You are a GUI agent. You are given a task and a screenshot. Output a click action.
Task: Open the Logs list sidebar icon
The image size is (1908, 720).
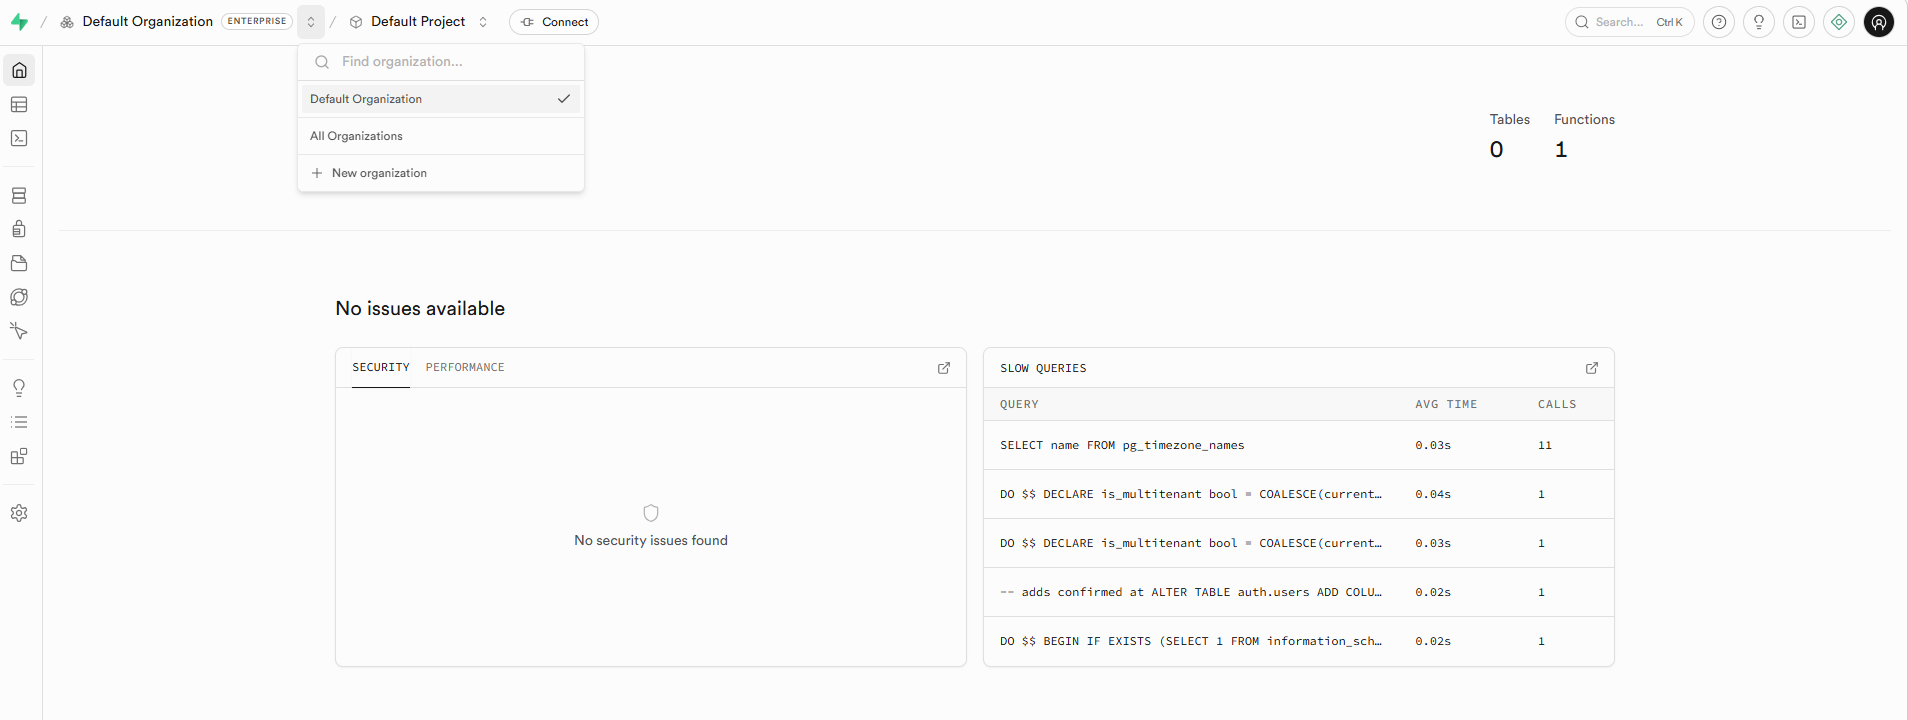(x=19, y=422)
